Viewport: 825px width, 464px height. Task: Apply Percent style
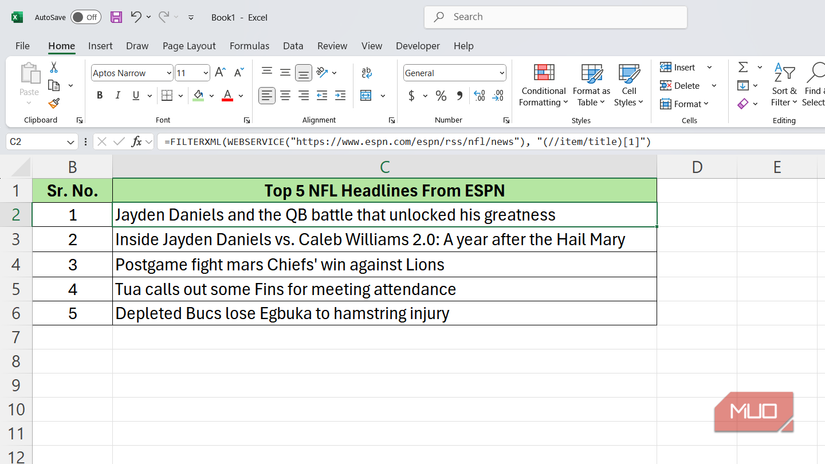point(441,96)
